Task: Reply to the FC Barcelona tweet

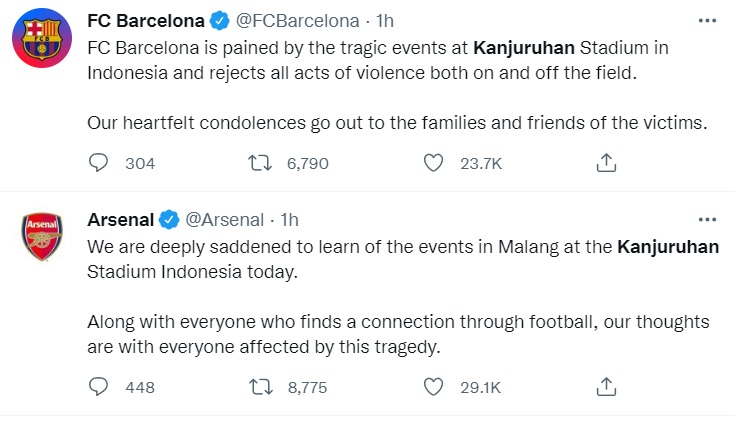Action: pos(98,163)
